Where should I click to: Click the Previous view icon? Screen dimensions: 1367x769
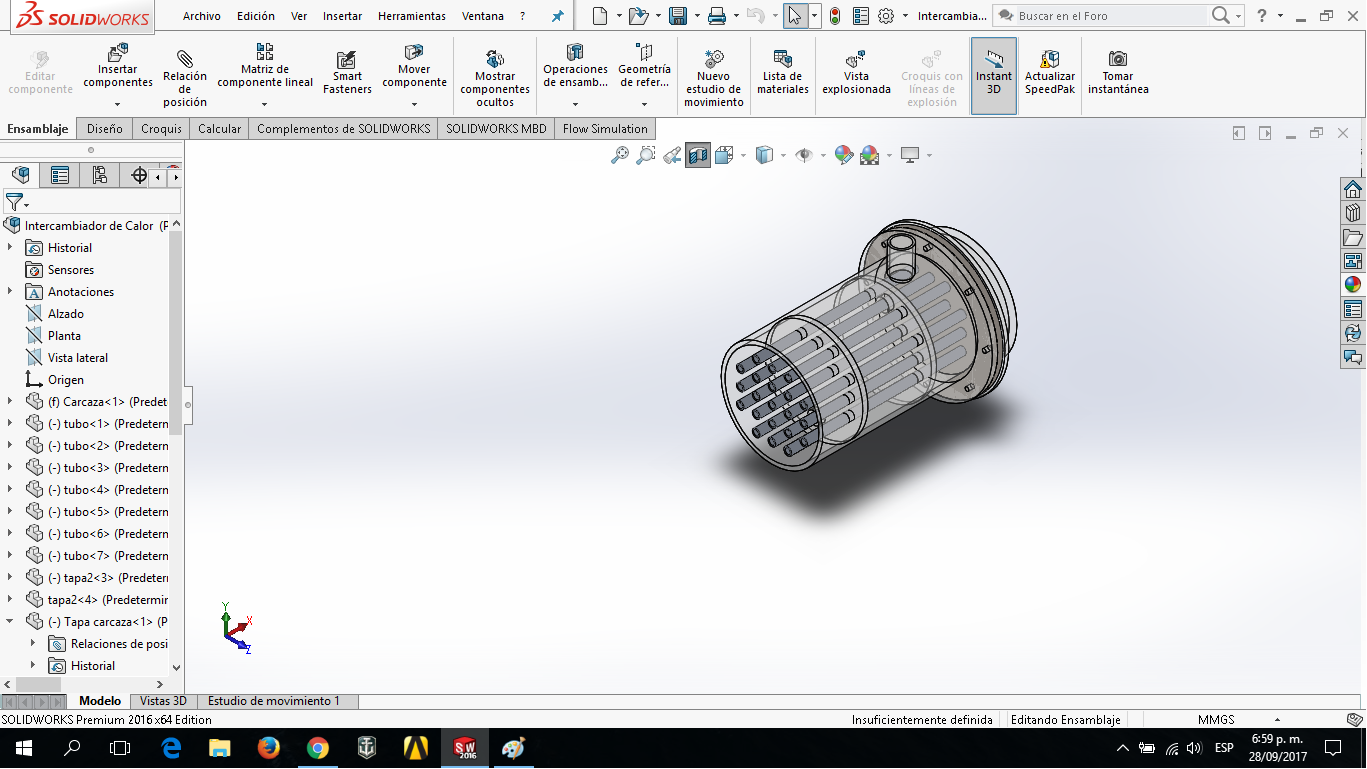tap(672, 155)
